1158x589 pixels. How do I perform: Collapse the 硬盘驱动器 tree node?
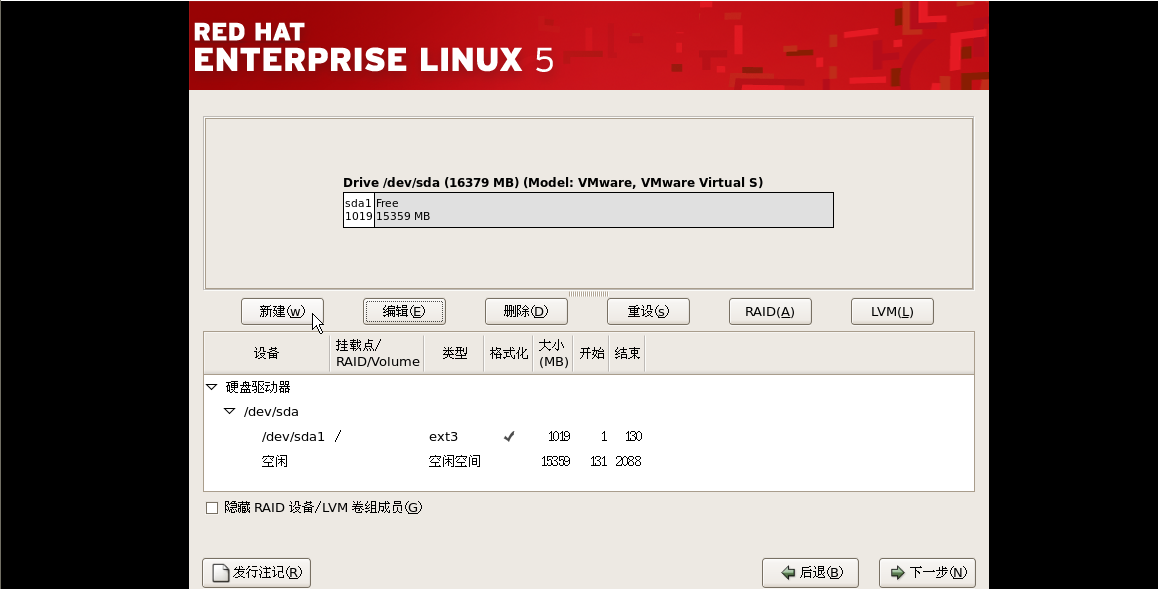211,387
